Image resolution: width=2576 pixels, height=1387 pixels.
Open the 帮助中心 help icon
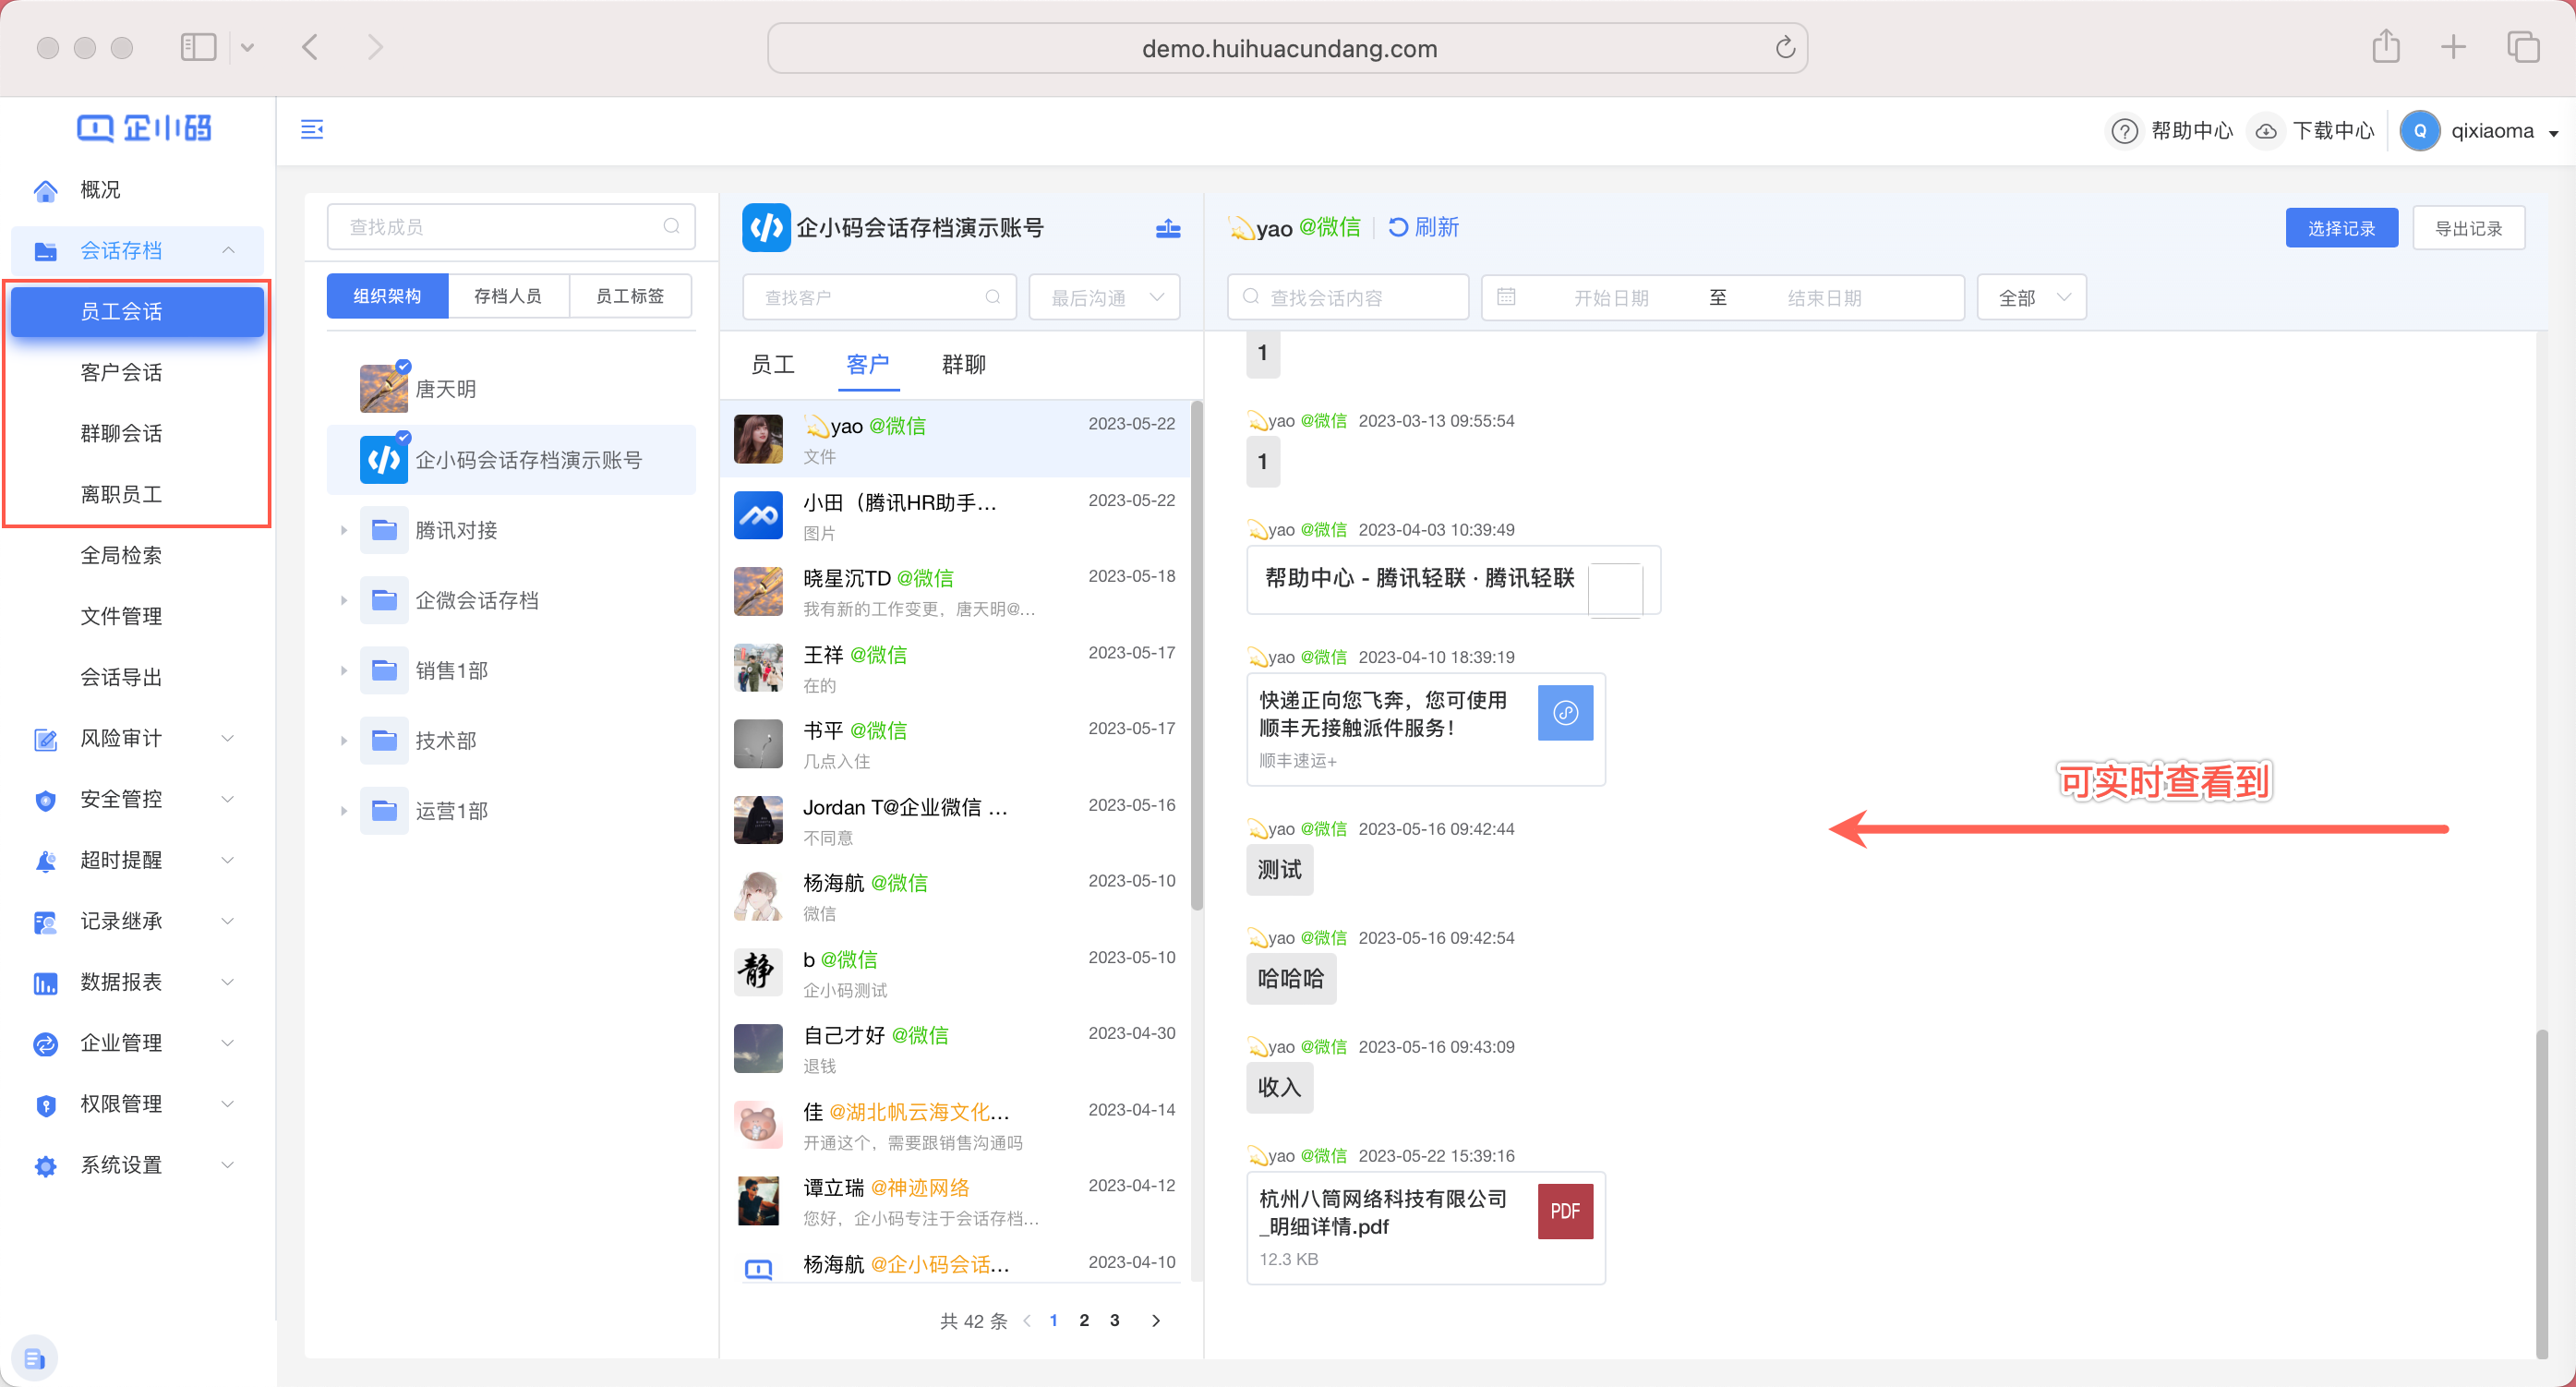2124,131
